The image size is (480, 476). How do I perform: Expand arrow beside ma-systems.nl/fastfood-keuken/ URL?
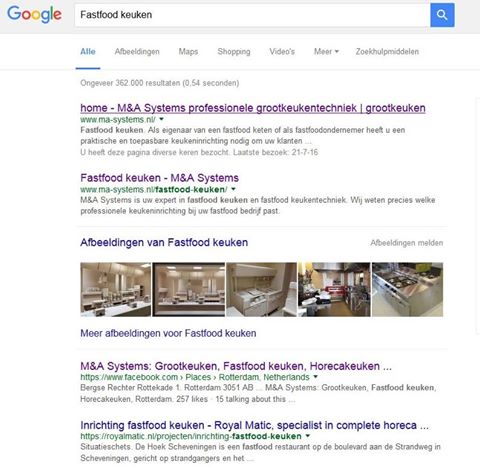coord(233,189)
